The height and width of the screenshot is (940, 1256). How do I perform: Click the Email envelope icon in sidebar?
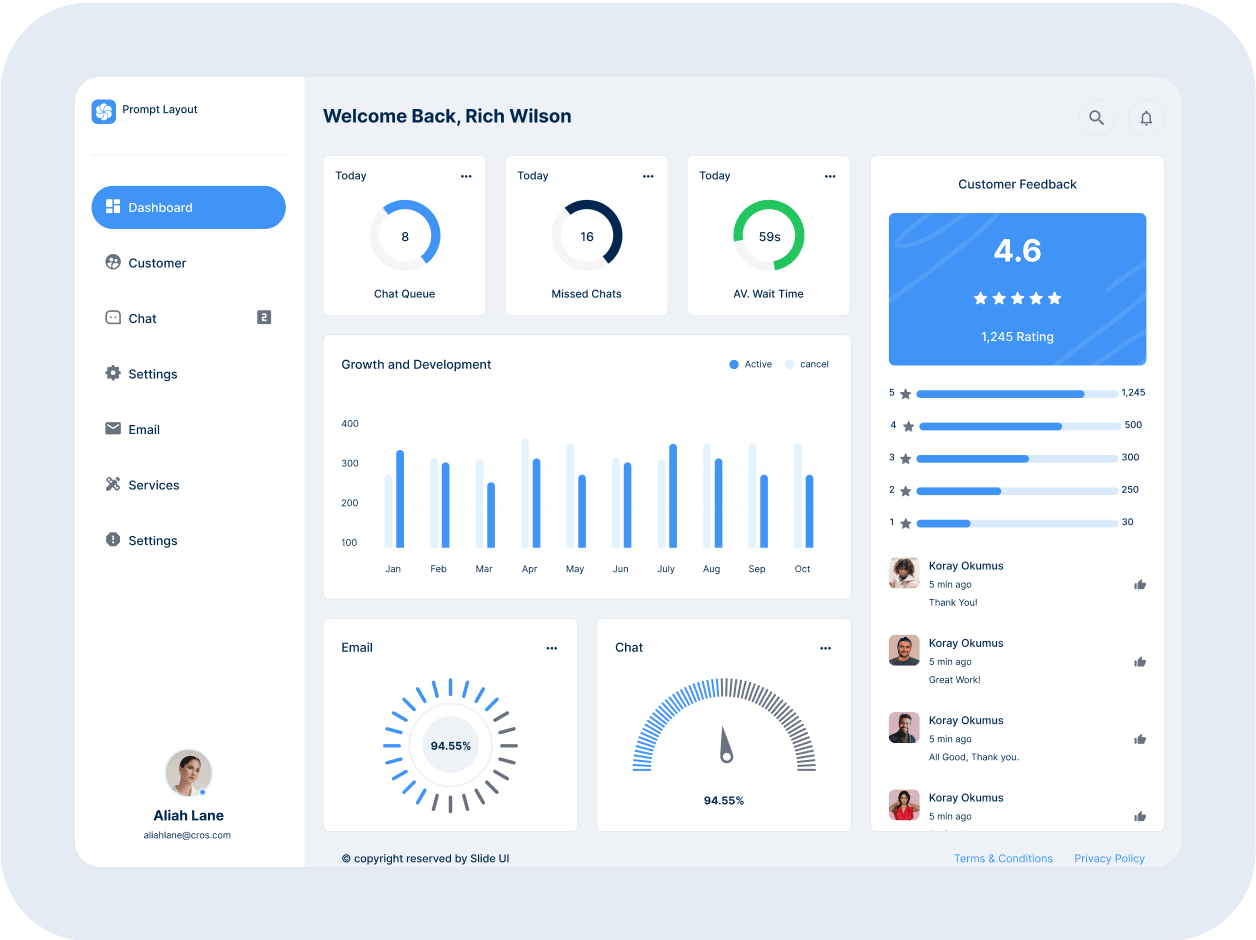[113, 429]
